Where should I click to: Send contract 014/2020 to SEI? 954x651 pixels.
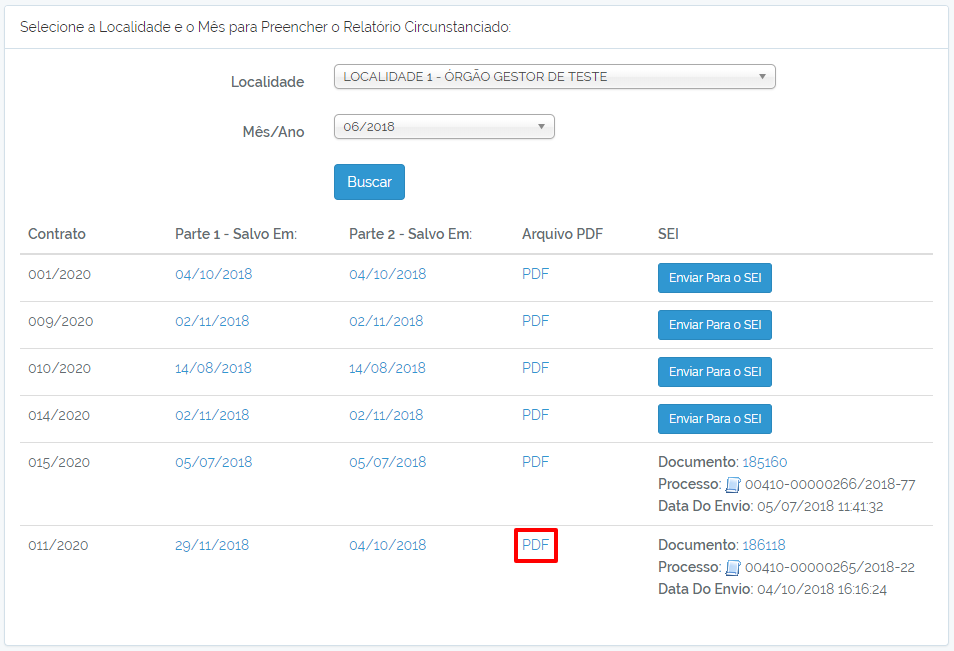(715, 419)
